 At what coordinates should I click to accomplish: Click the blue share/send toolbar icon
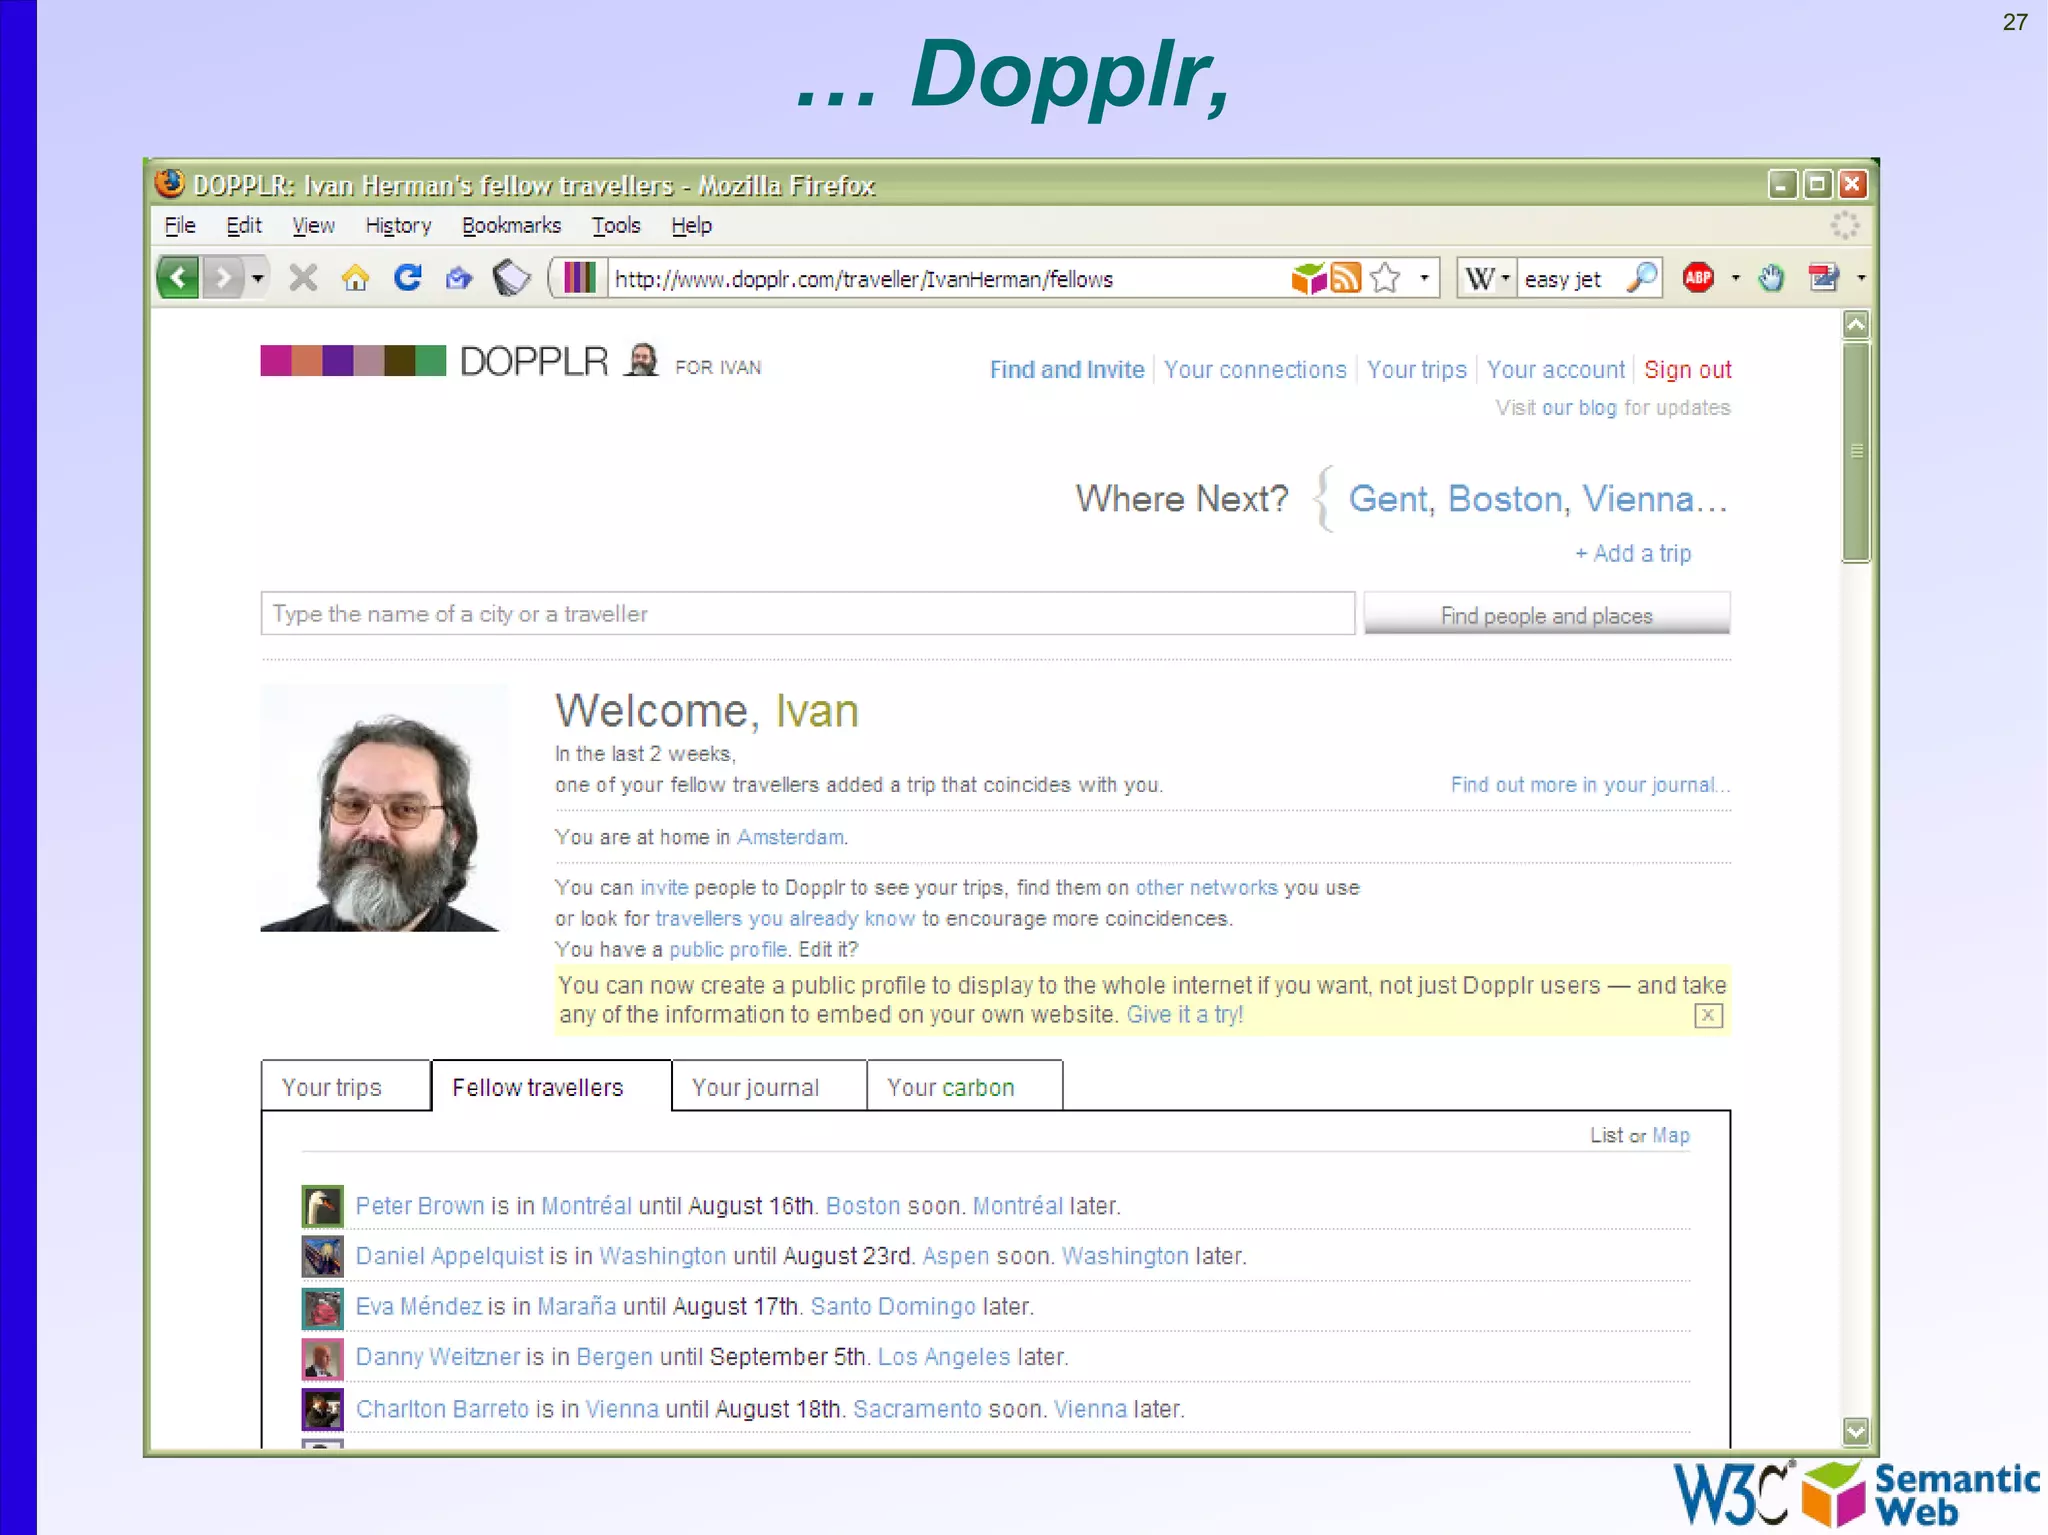[x=459, y=277]
